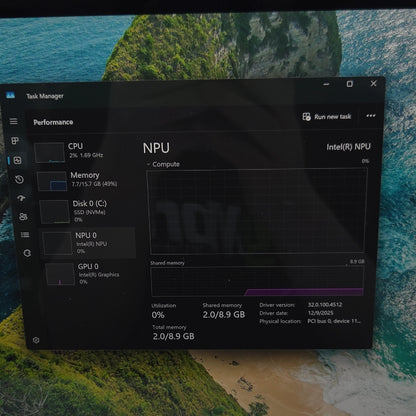
Task: Click the Total memory 2.0/8.9 GB value
Action: [173, 336]
